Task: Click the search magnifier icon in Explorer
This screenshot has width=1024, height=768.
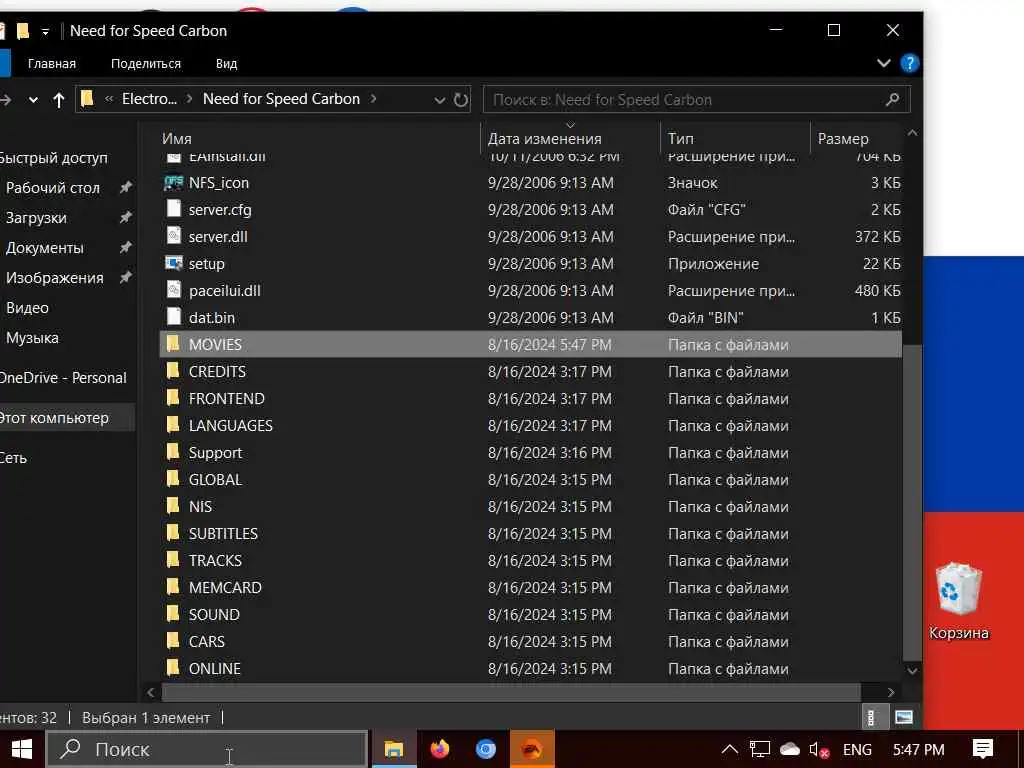Action: point(892,99)
